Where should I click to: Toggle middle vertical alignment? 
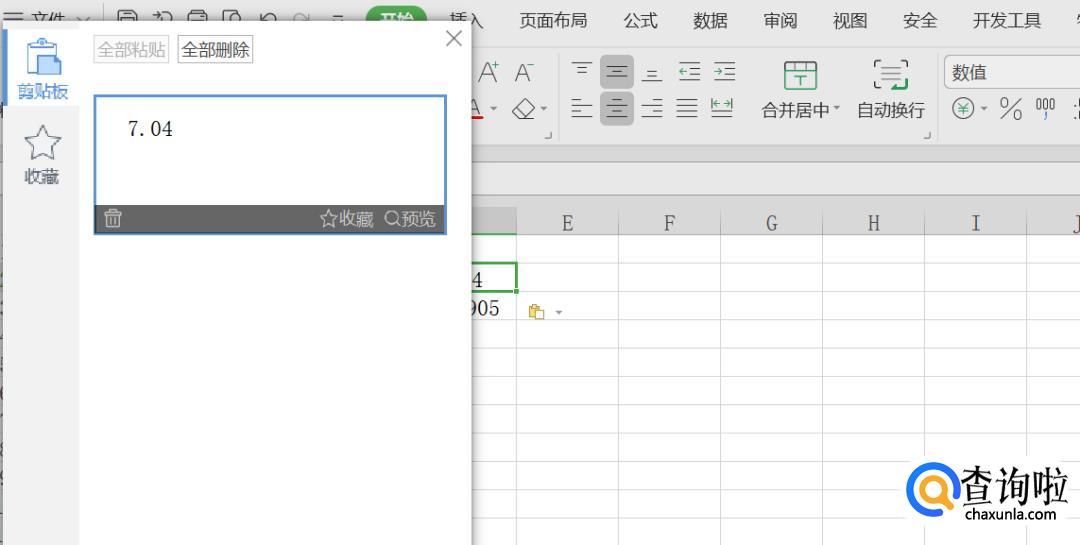tap(616, 72)
